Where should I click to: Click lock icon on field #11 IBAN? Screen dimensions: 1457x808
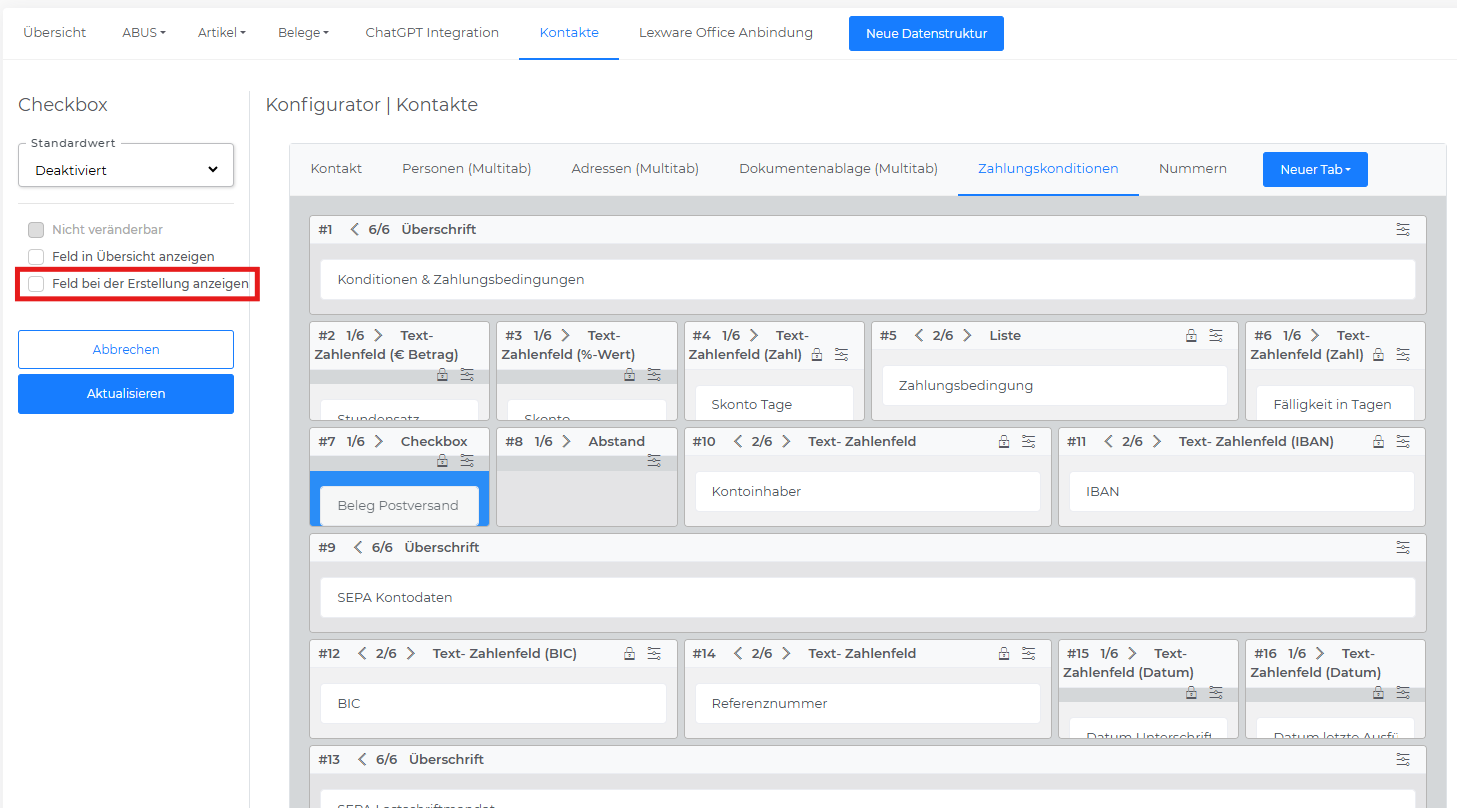click(x=1378, y=442)
